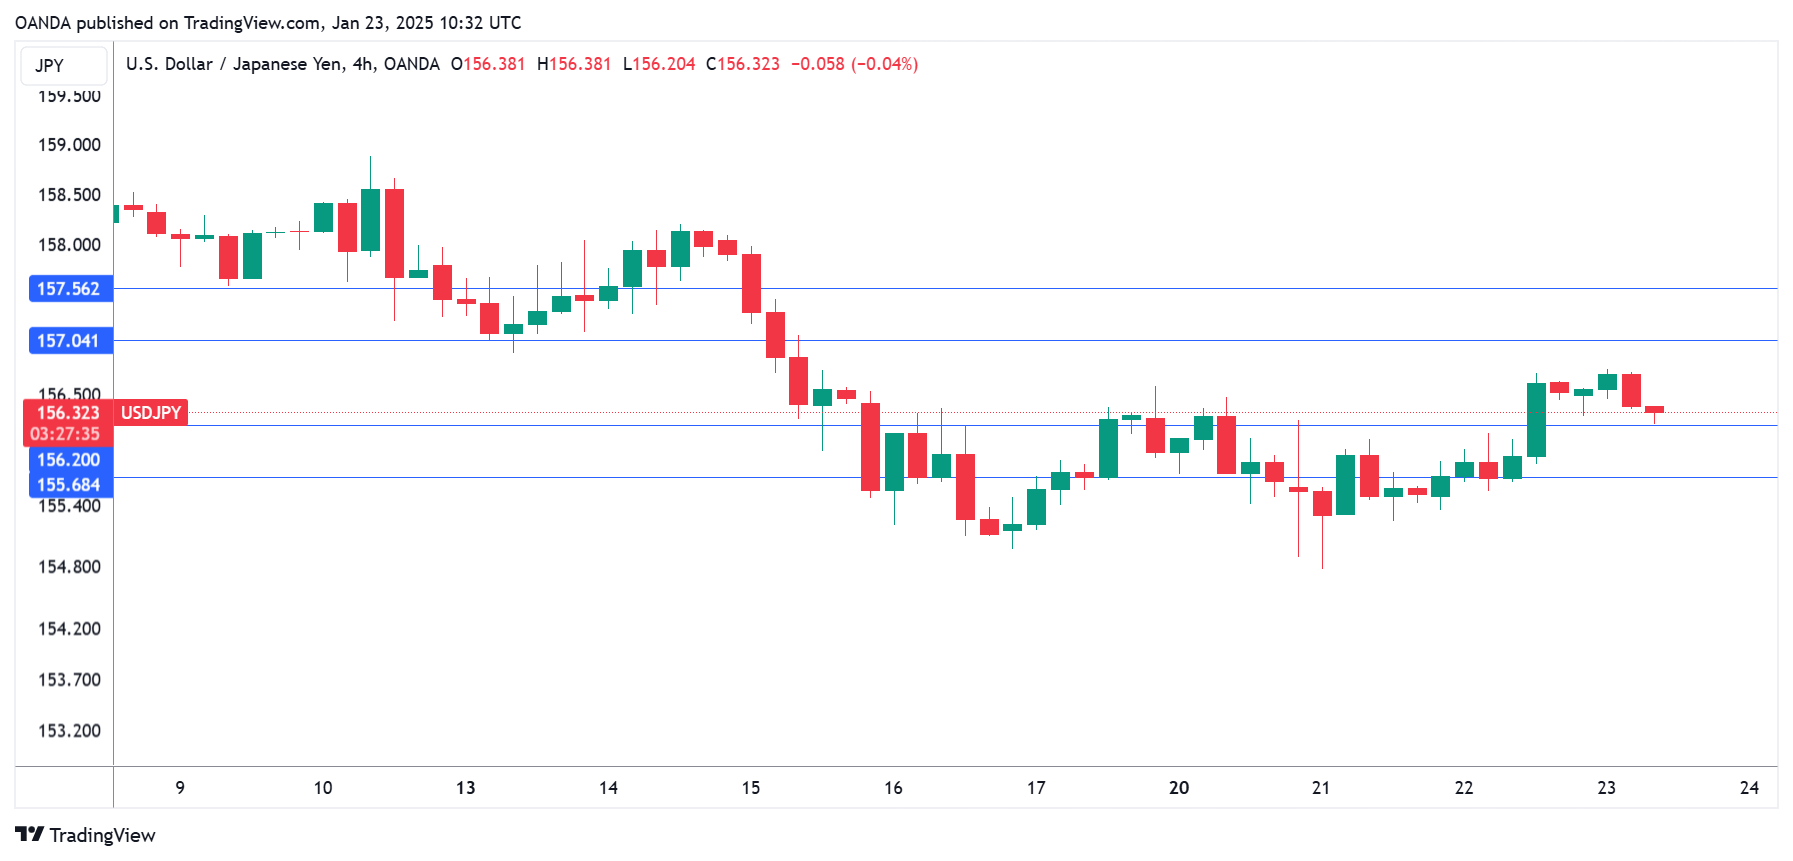This screenshot has height=861, width=1793.
Task: Click the 157.562 price level label
Action: [69, 289]
